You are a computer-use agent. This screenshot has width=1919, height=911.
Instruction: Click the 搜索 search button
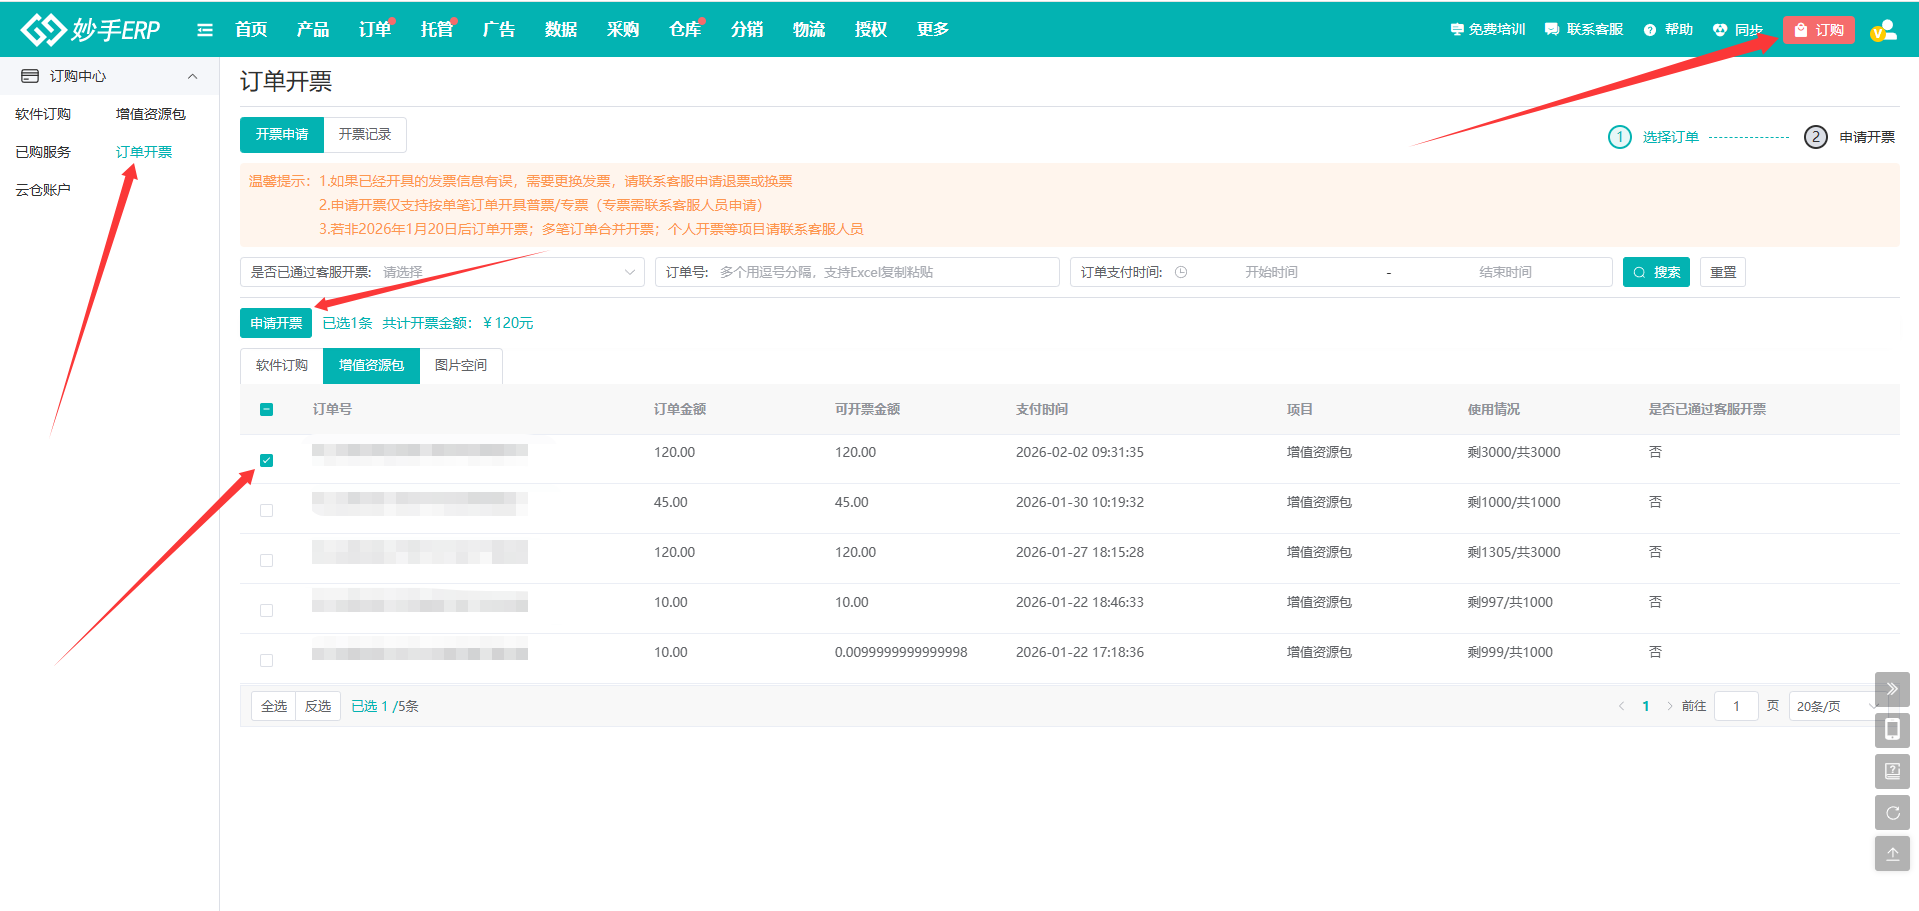click(x=1655, y=272)
